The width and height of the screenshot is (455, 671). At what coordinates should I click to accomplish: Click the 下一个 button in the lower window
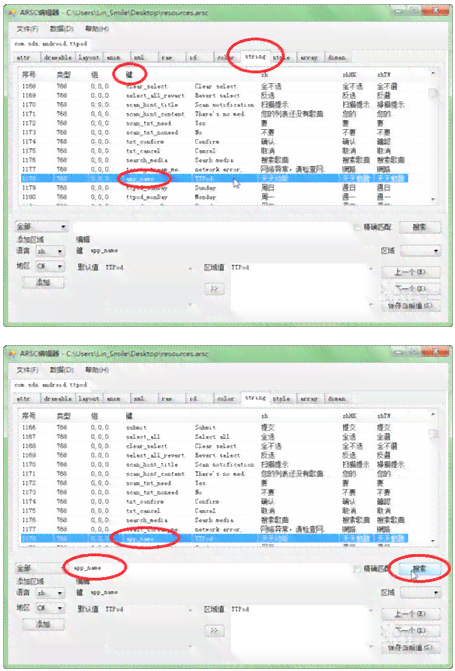point(410,630)
